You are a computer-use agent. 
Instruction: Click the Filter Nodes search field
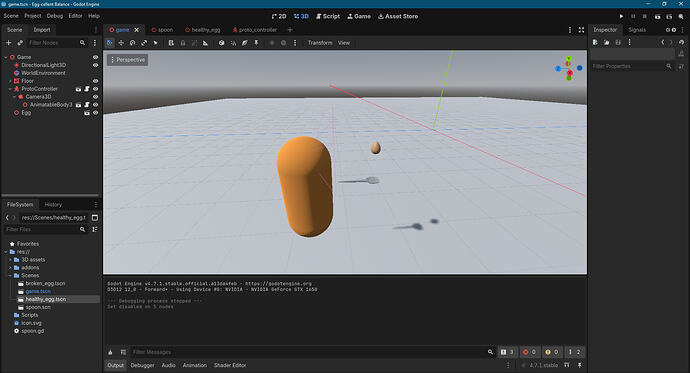[57, 43]
